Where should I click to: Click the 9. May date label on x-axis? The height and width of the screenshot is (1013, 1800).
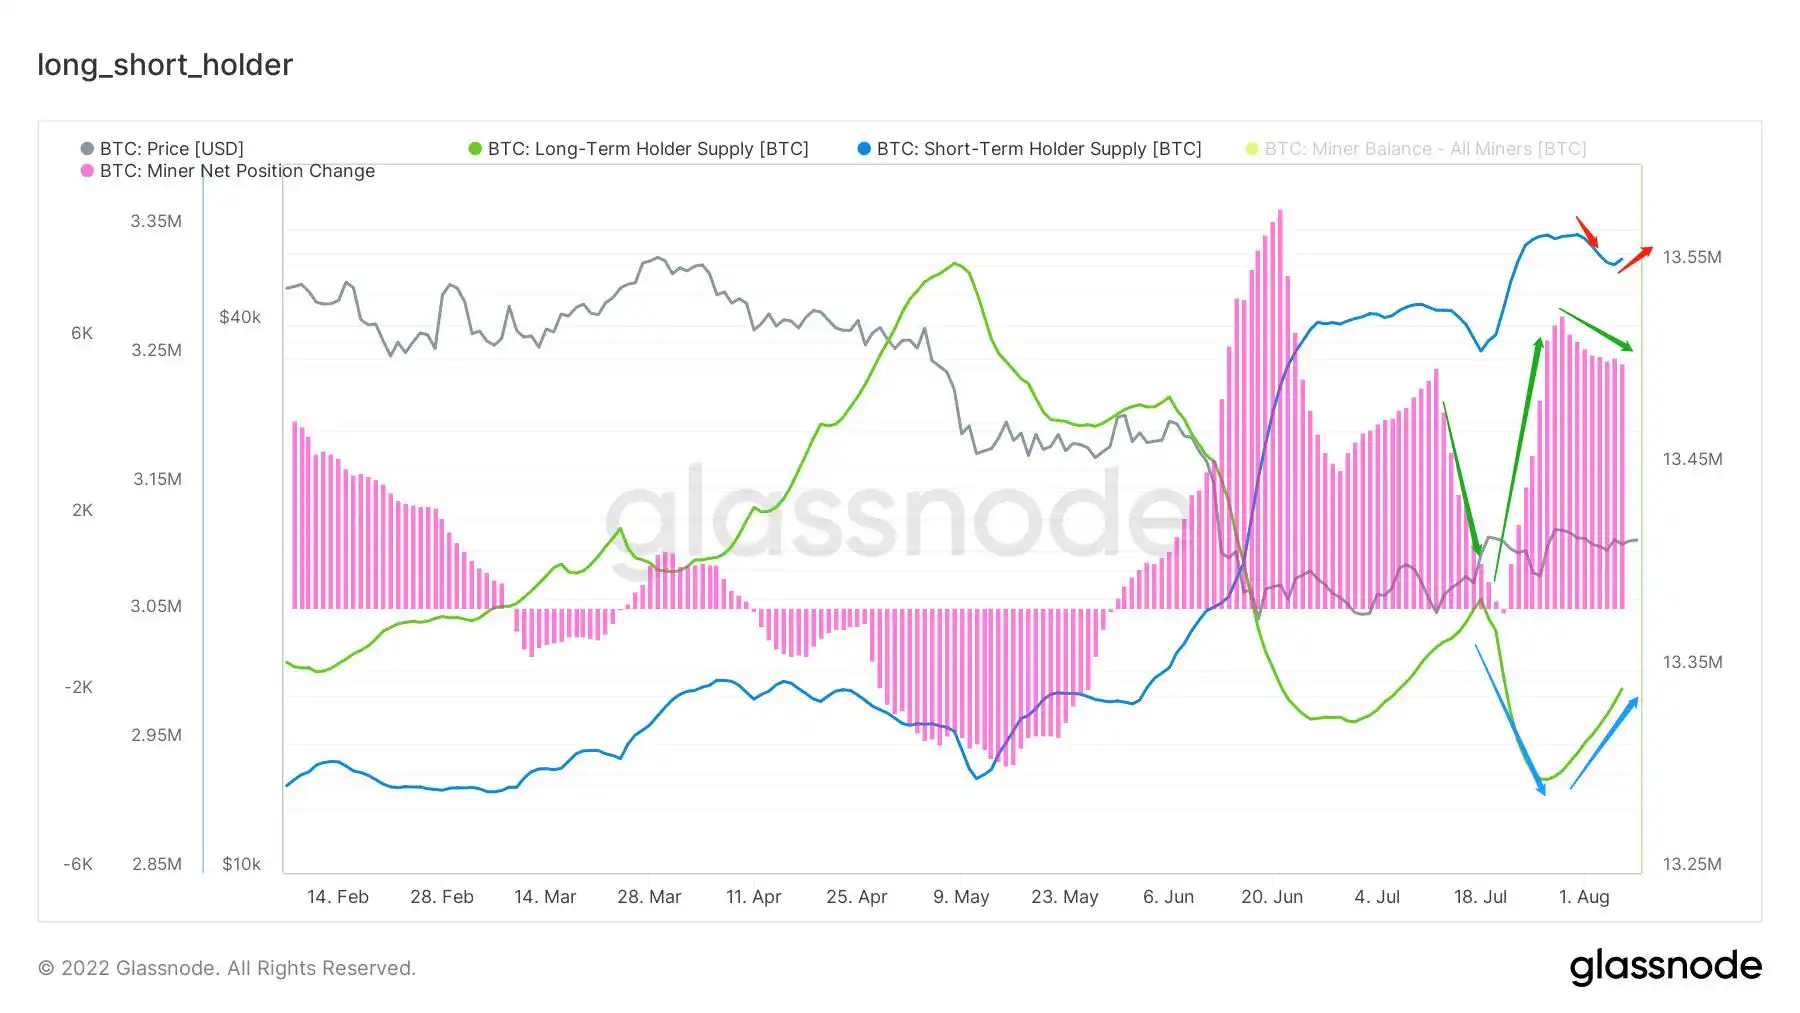961,897
